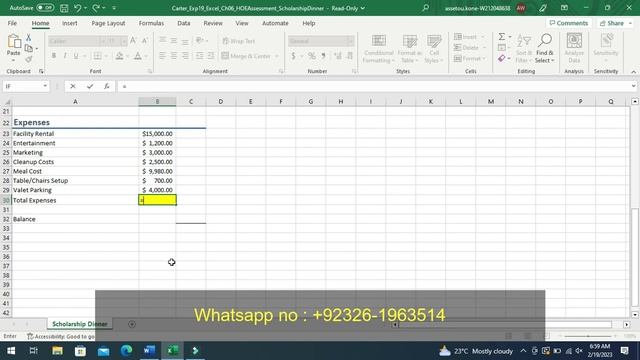Click Find & Select magnifier icon
Viewport: 640px width, 360px height.
[545, 40]
